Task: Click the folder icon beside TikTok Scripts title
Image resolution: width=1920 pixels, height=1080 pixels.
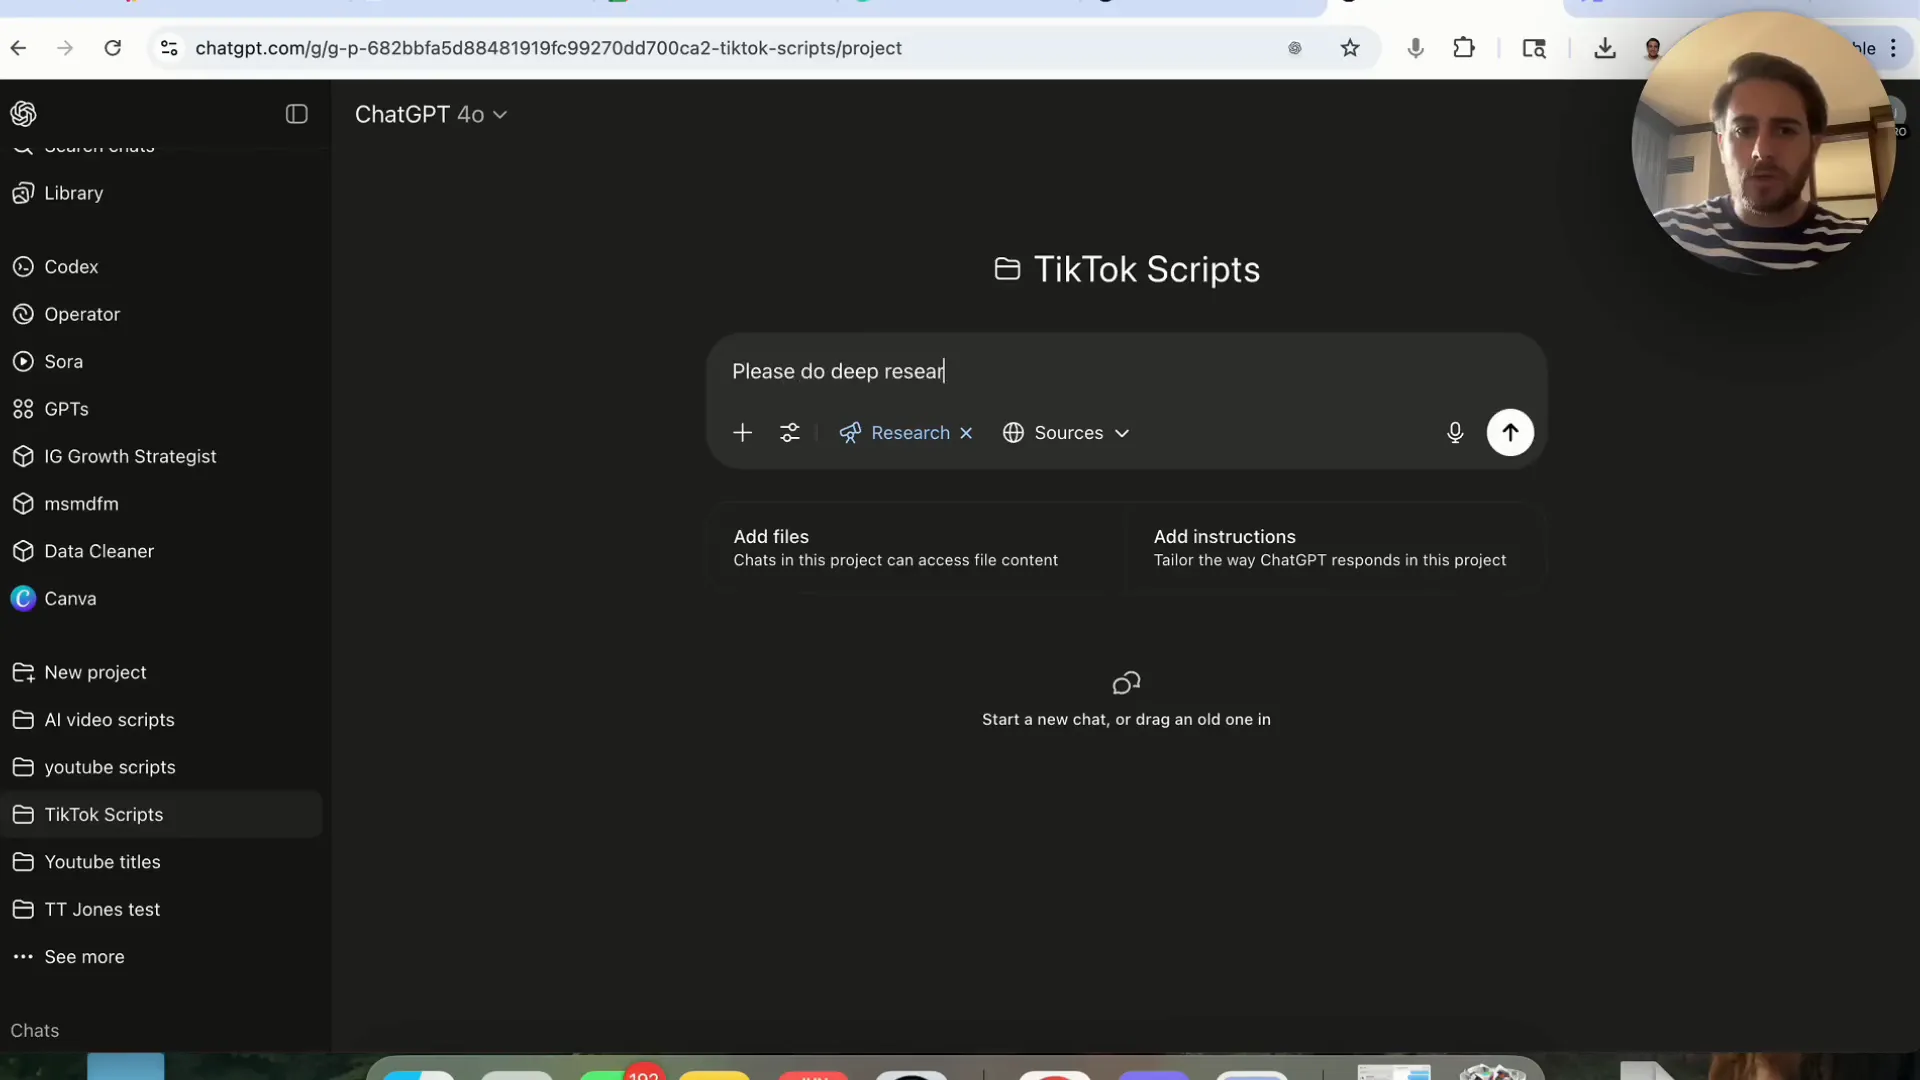Action: [x=1007, y=270]
